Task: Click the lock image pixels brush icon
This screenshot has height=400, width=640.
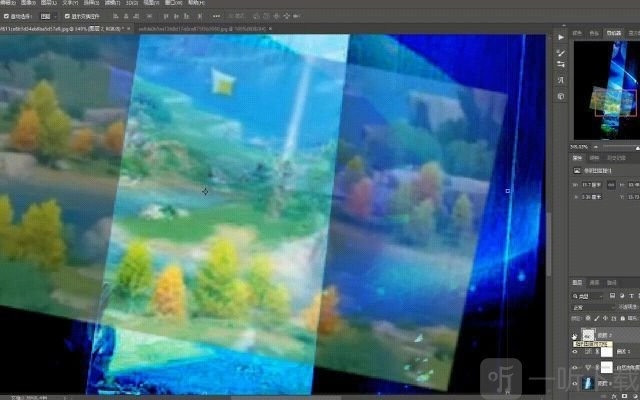Action: pos(593,319)
